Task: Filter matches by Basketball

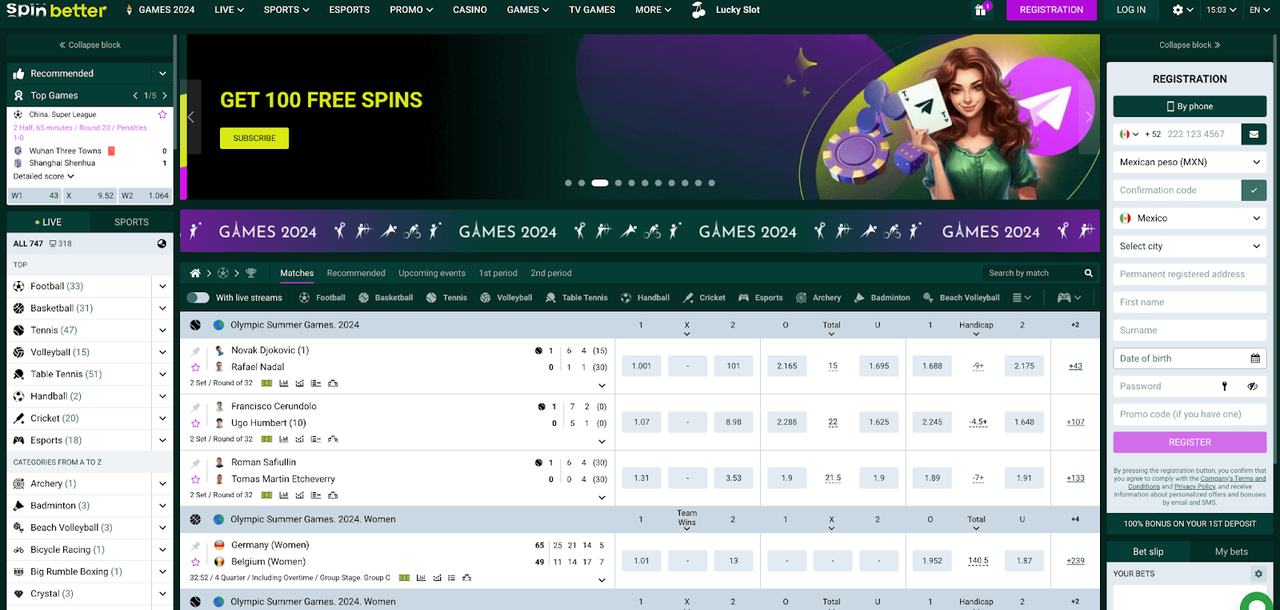Action: (386, 298)
